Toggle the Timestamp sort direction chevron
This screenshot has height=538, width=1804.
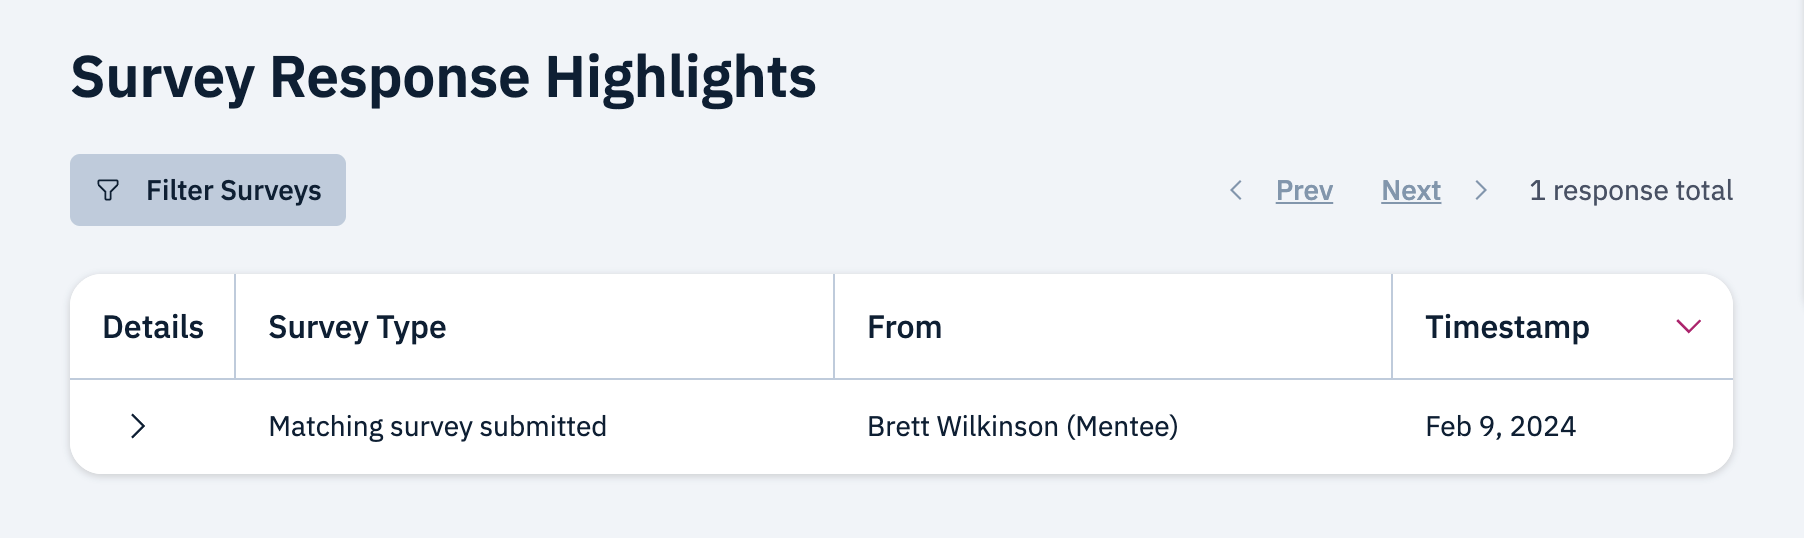point(1688,327)
